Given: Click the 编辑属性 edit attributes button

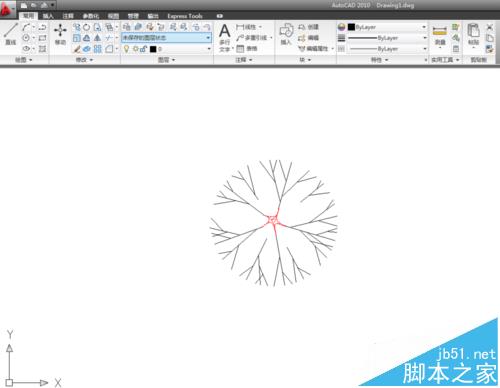Looking at the screenshot, I should [x=313, y=49].
